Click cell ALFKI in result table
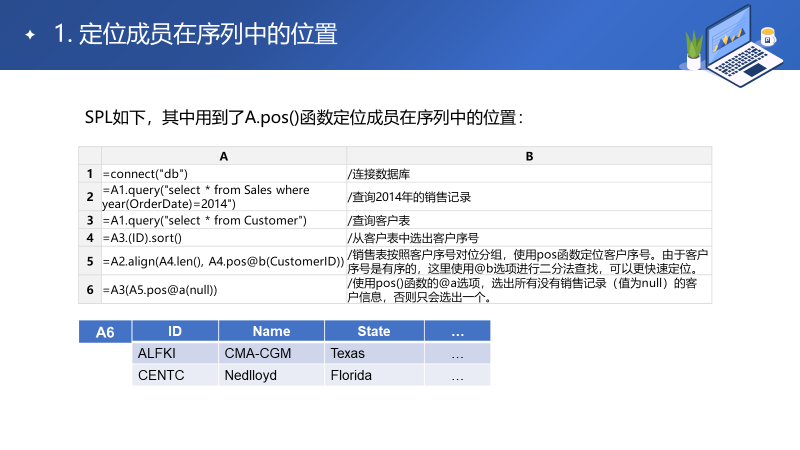 coord(175,353)
